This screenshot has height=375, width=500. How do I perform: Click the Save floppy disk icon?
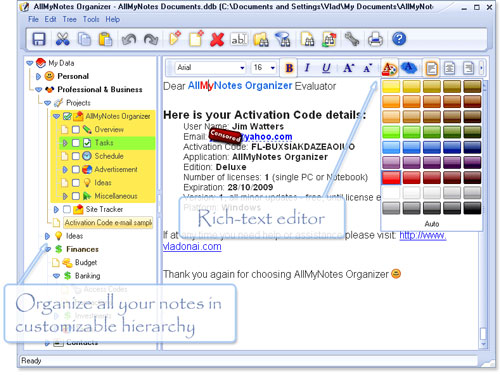pyautogui.click(x=39, y=39)
